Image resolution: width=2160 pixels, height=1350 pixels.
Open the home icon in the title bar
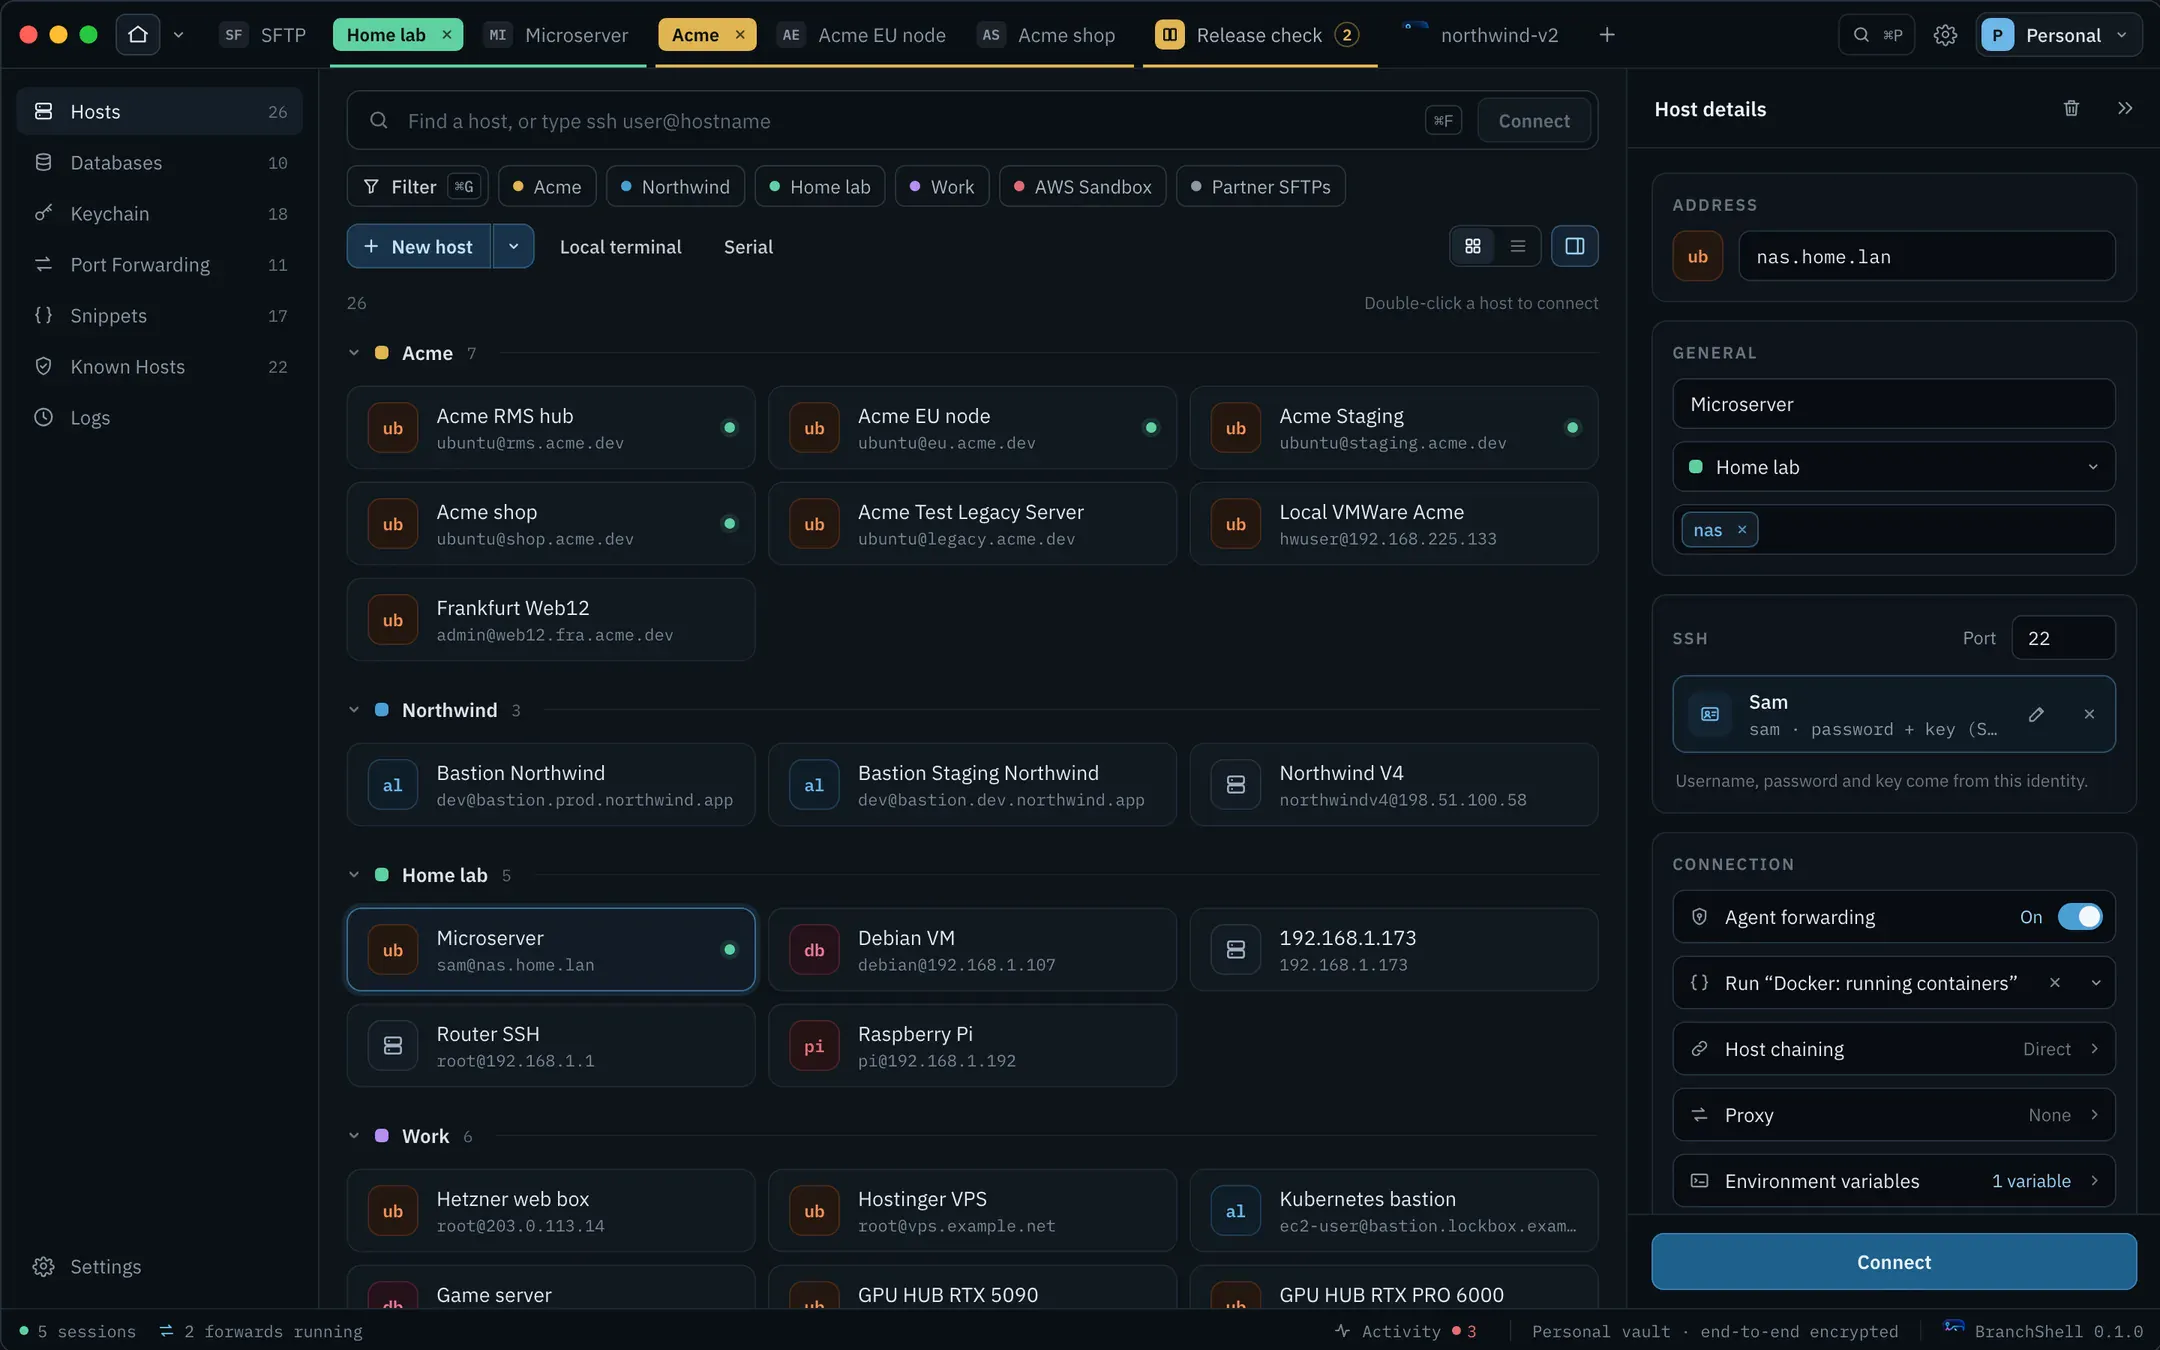pyautogui.click(x=138, y=35)
